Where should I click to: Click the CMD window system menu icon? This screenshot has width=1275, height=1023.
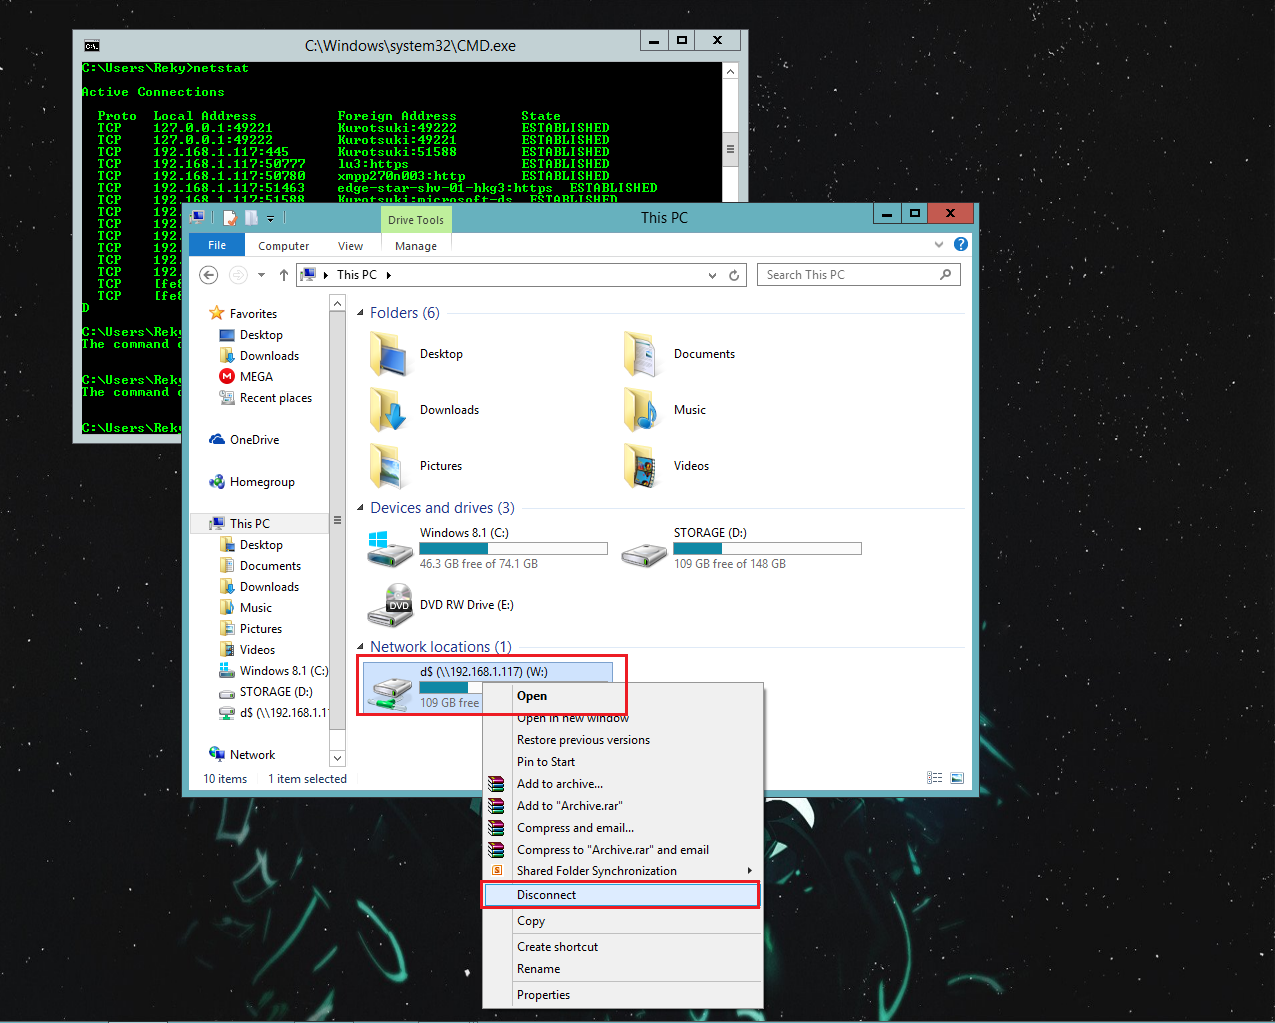(x=92, y=46)
